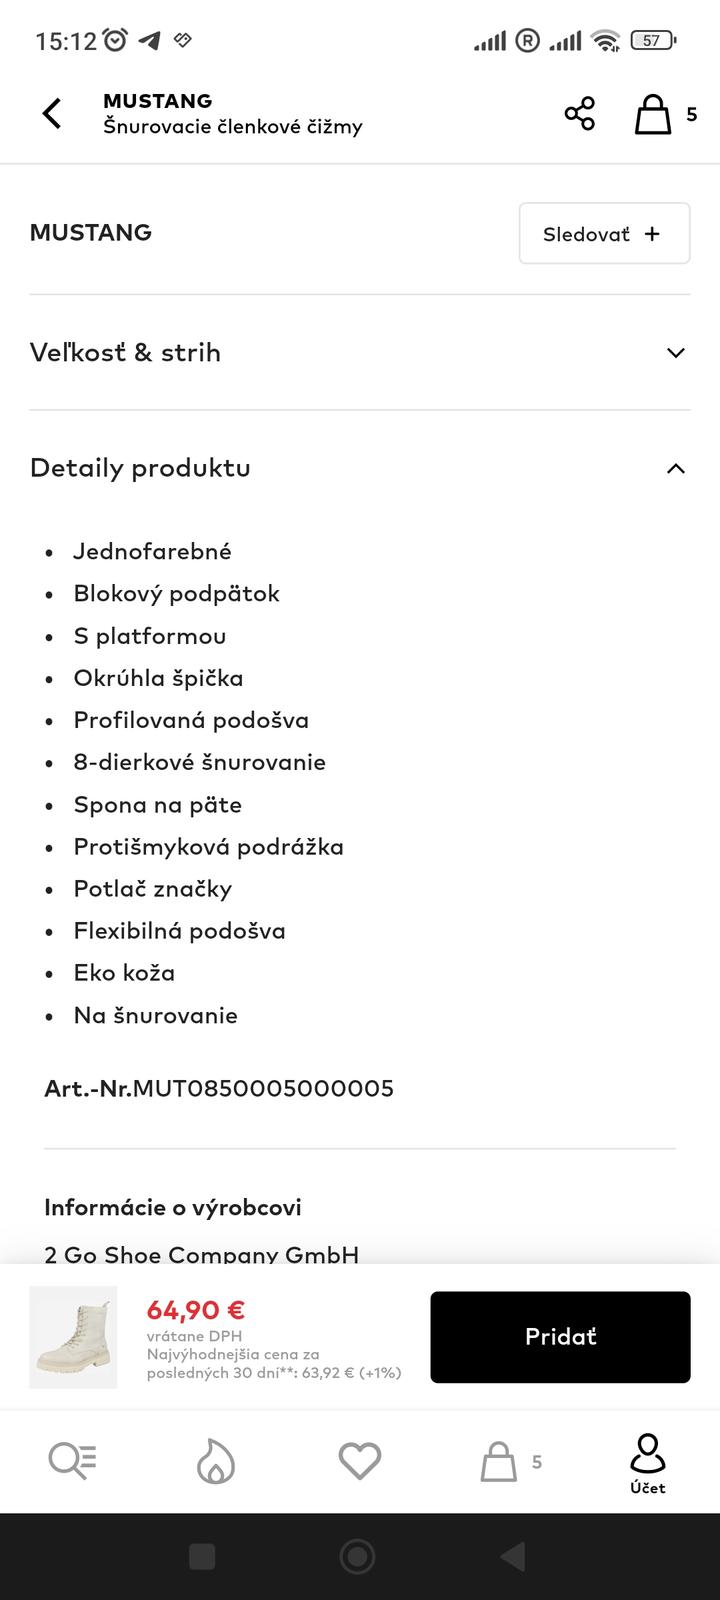The height and width of the screenshot is (1600, 720).
Task: Tap the boot product thumbnail
Action: pyautogui.click(x=73, y=1337)
